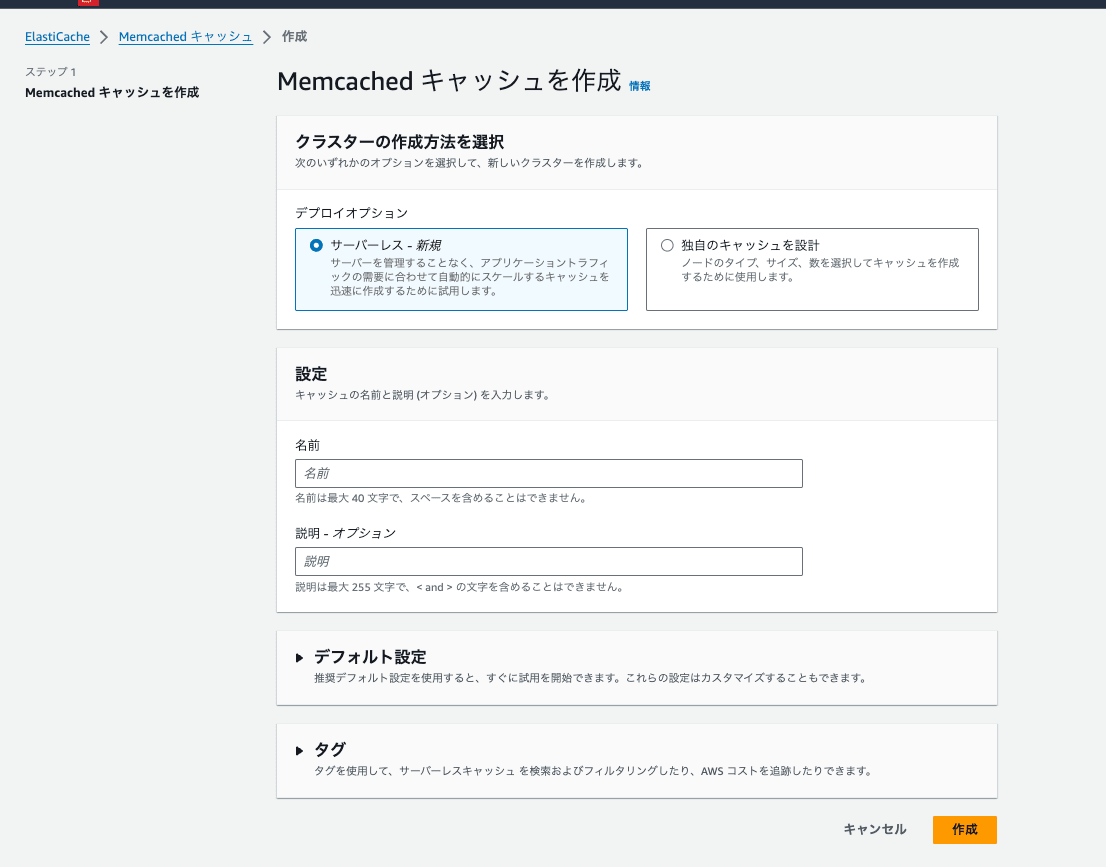Click the 設定 section heading

311,374
